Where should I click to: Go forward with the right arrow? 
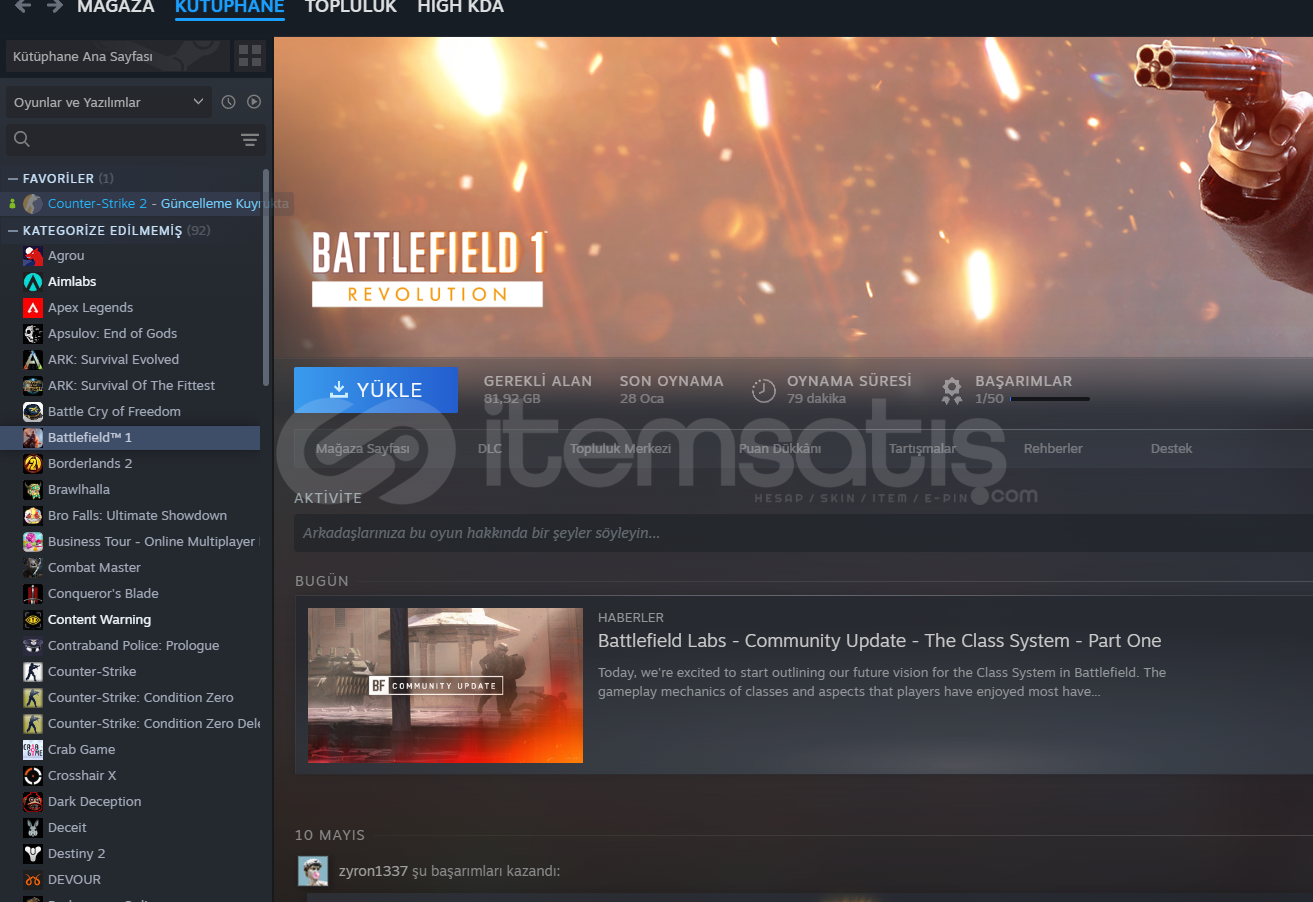pyautogui.click(x=55, y=6)
